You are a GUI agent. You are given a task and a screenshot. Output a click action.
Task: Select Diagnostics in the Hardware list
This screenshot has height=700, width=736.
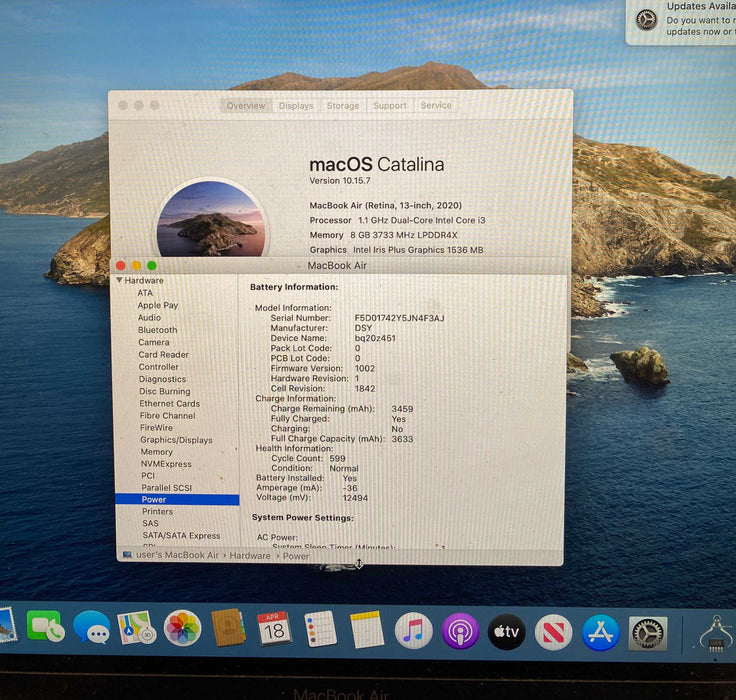(162, 379)
